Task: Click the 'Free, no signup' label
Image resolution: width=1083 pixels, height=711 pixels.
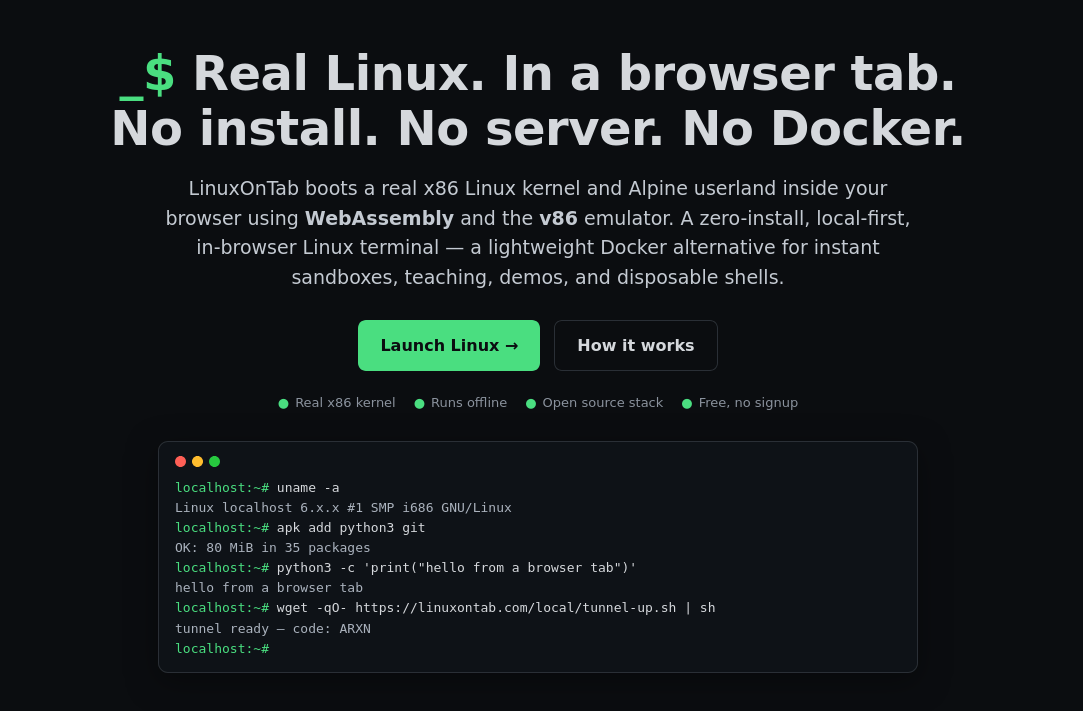Action: [748, 403]
